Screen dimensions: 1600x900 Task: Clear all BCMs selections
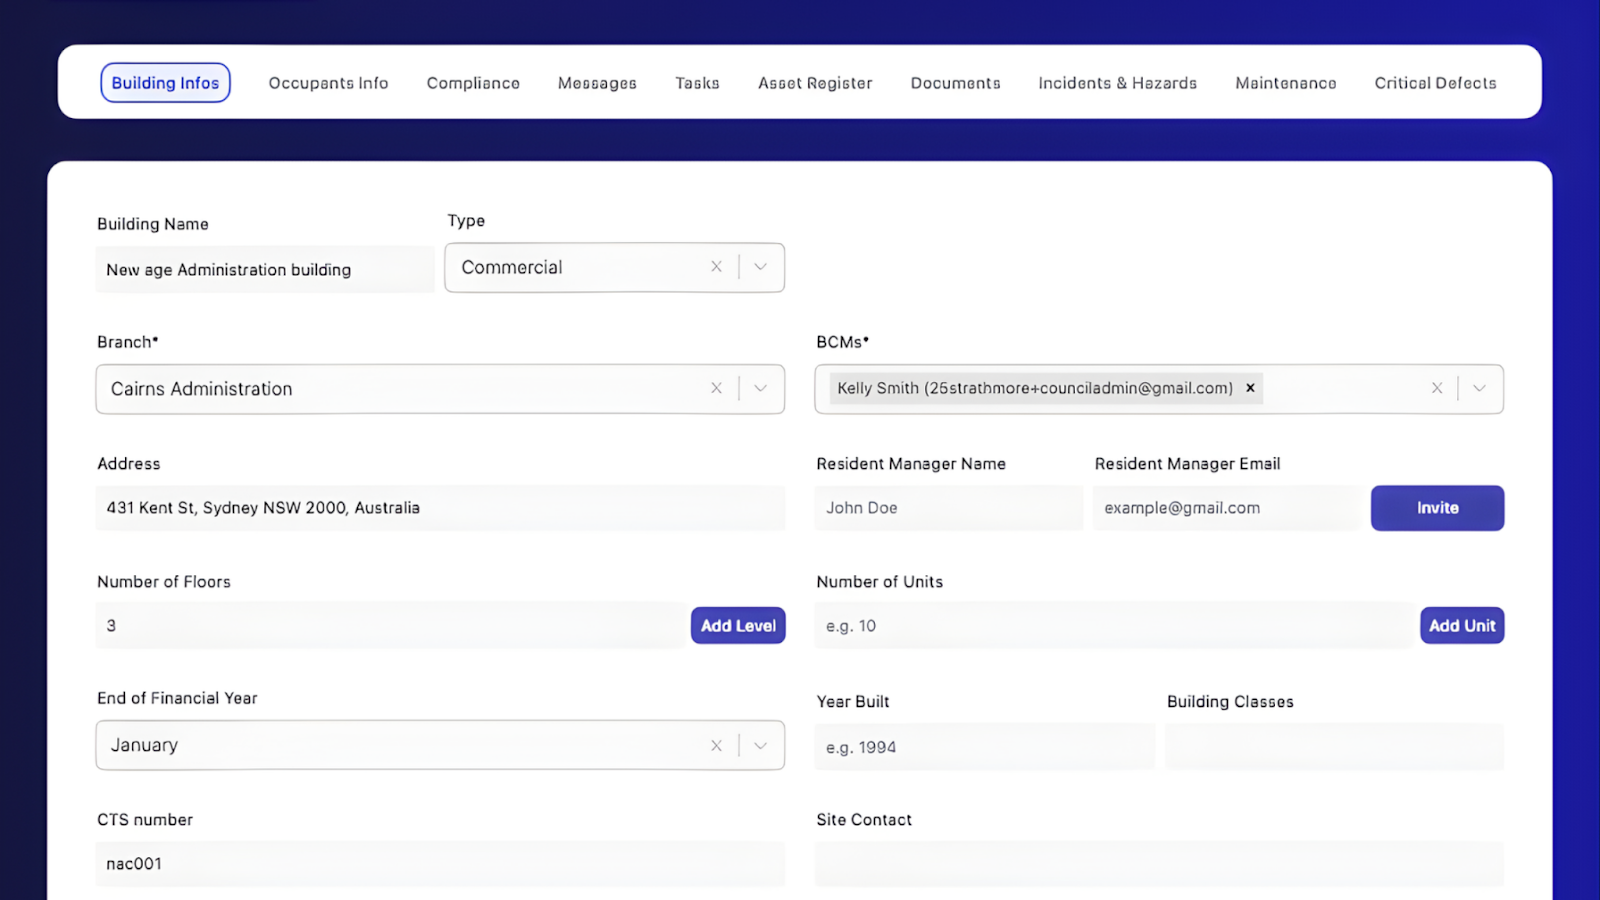[x=1437, y=388]
